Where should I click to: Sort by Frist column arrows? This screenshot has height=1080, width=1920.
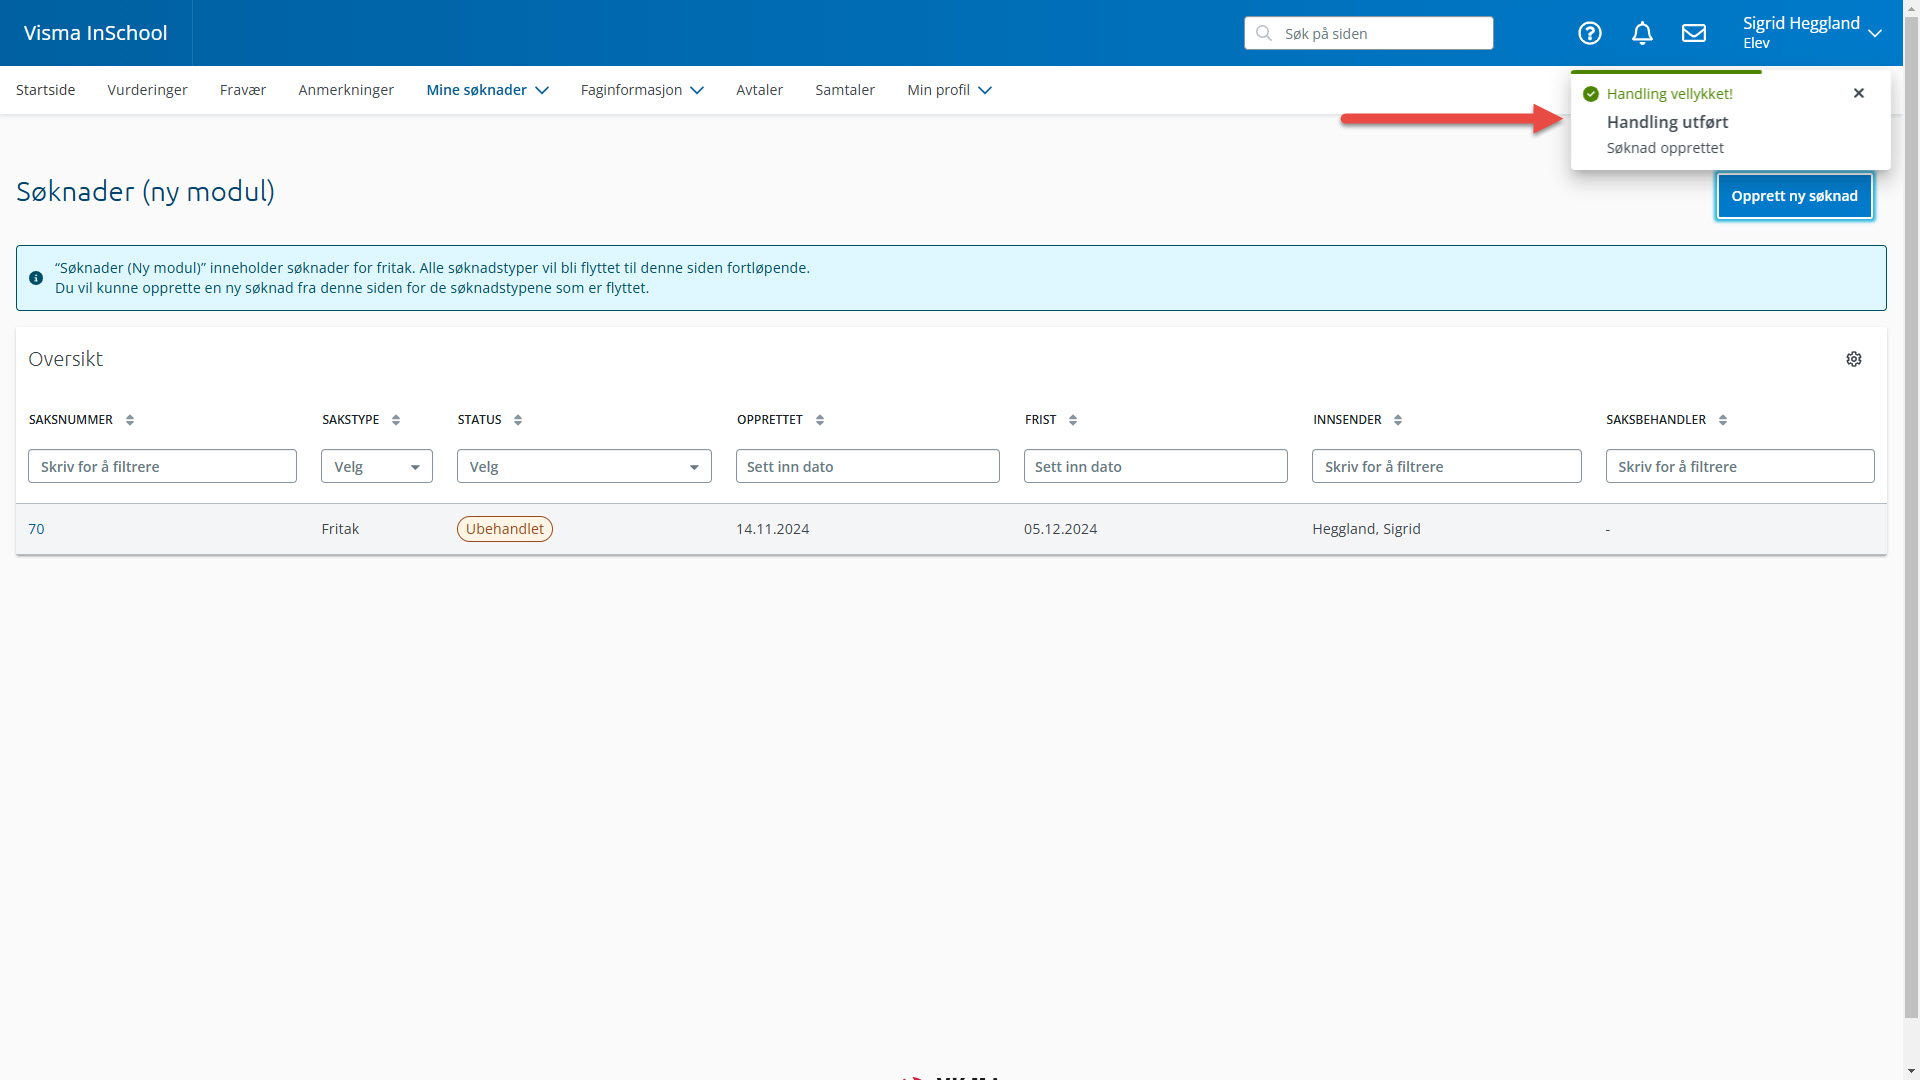tap(1073, 420)
